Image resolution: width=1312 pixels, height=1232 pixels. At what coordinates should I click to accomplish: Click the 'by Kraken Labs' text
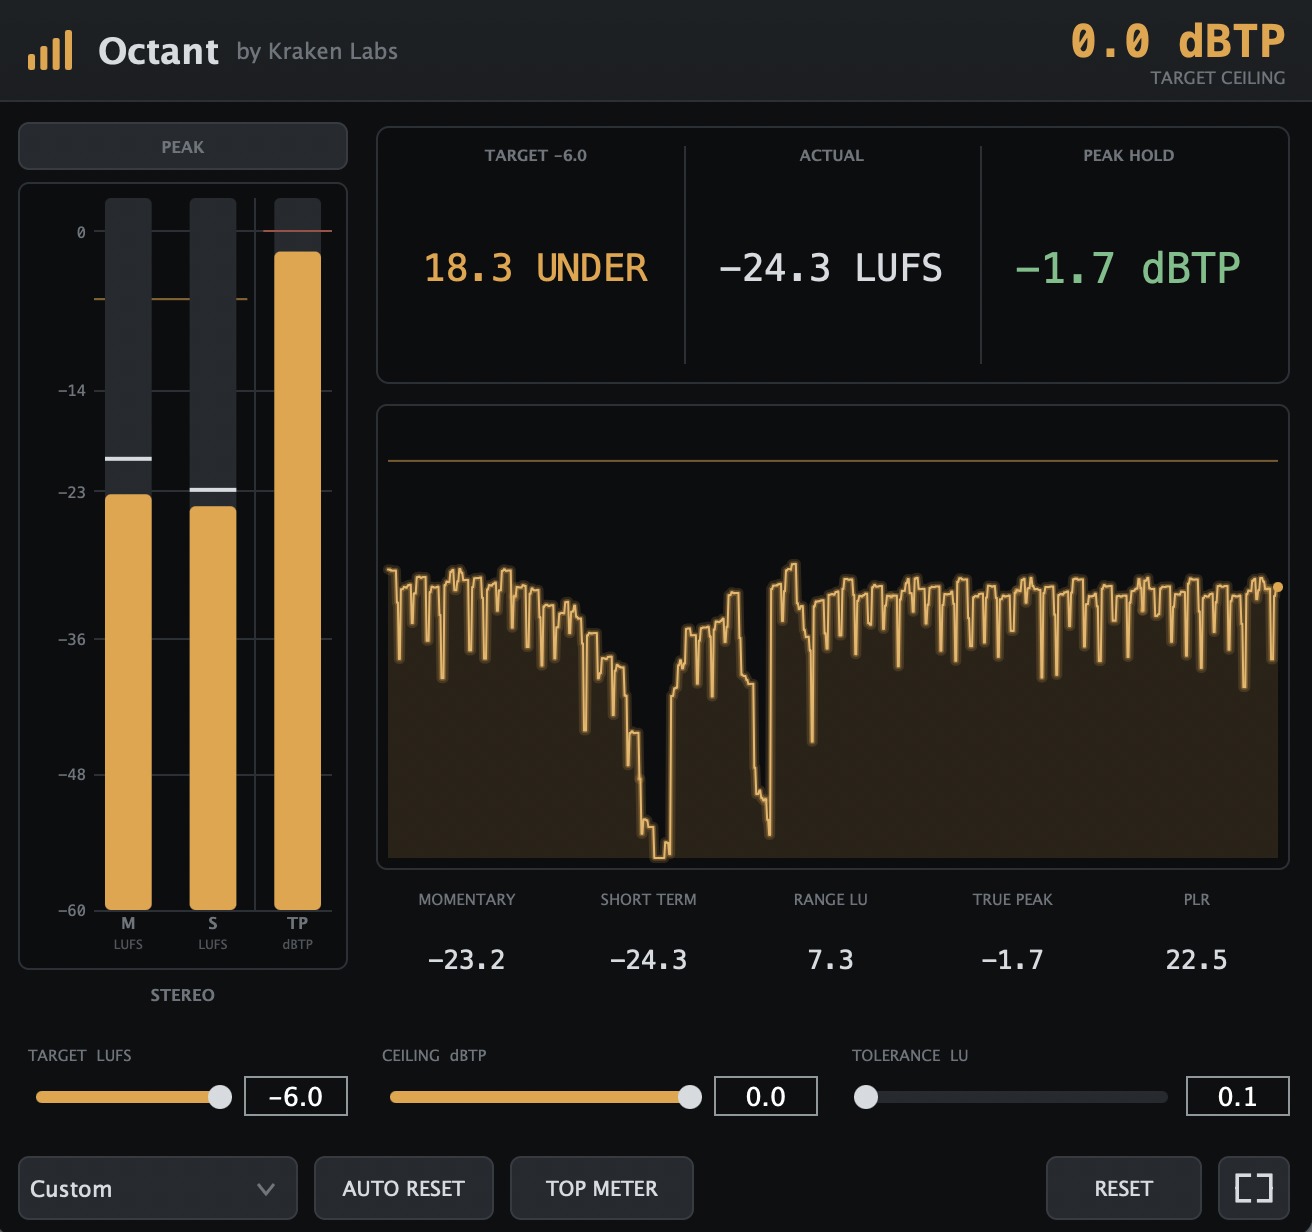click(317, 51)
